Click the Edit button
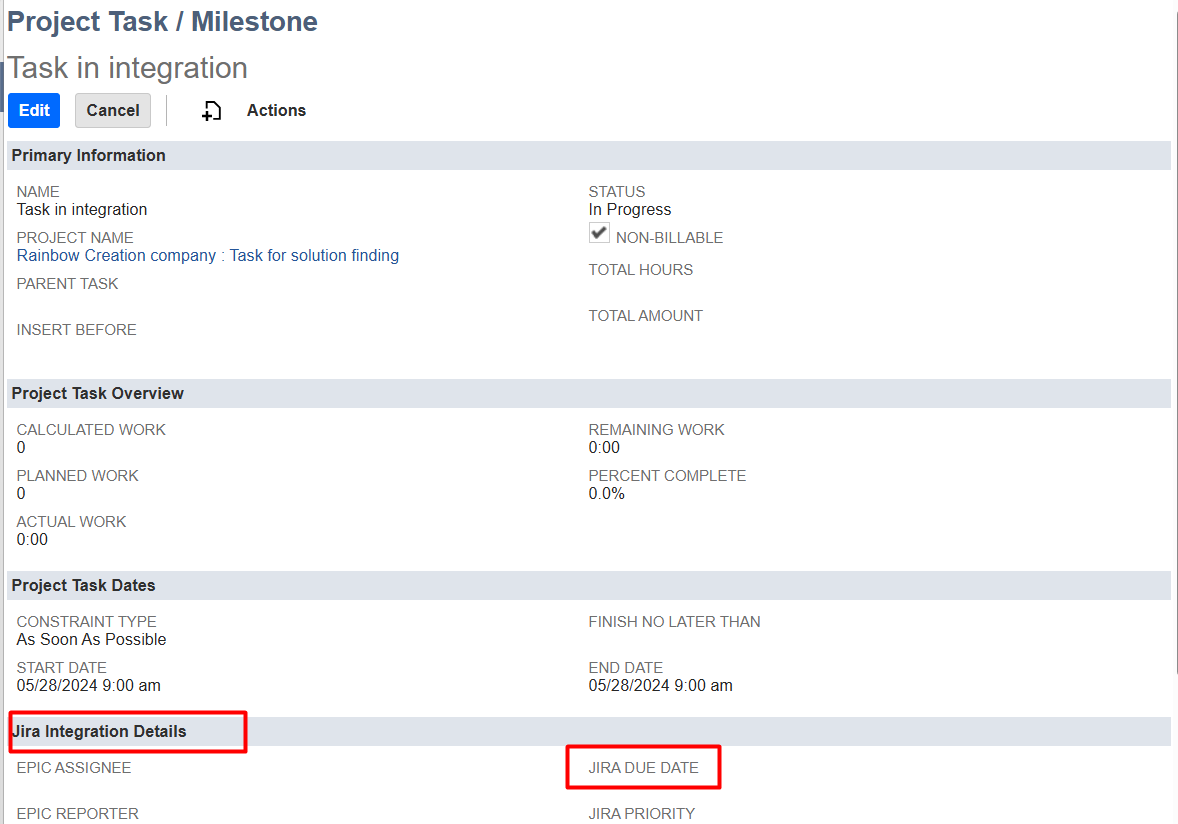Viewport: 1178px width, 824px height. pyautogui.click(x=34, y=111)
